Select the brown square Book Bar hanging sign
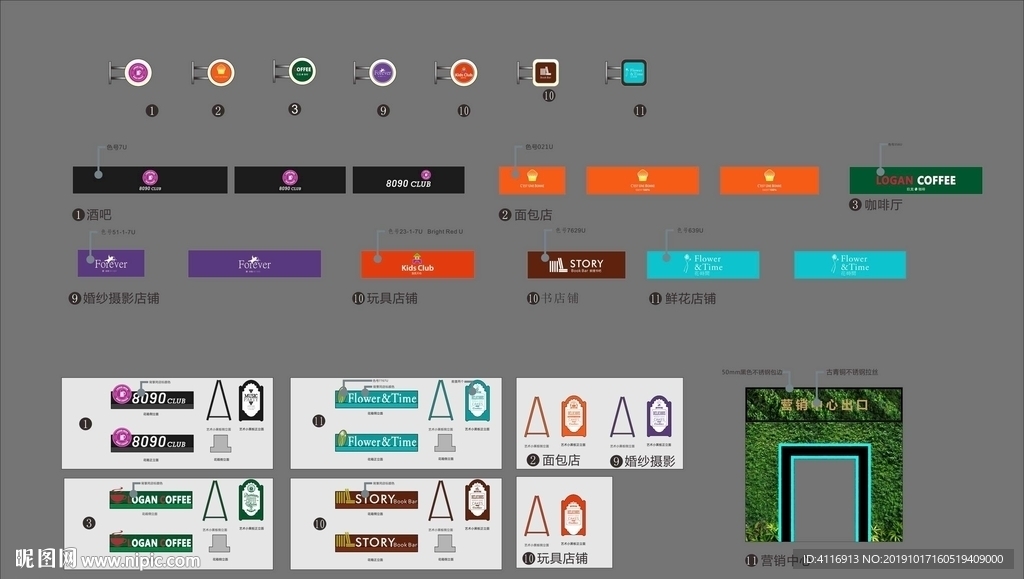The width and height of the screenshot is (1024, 579). [545, 72]
